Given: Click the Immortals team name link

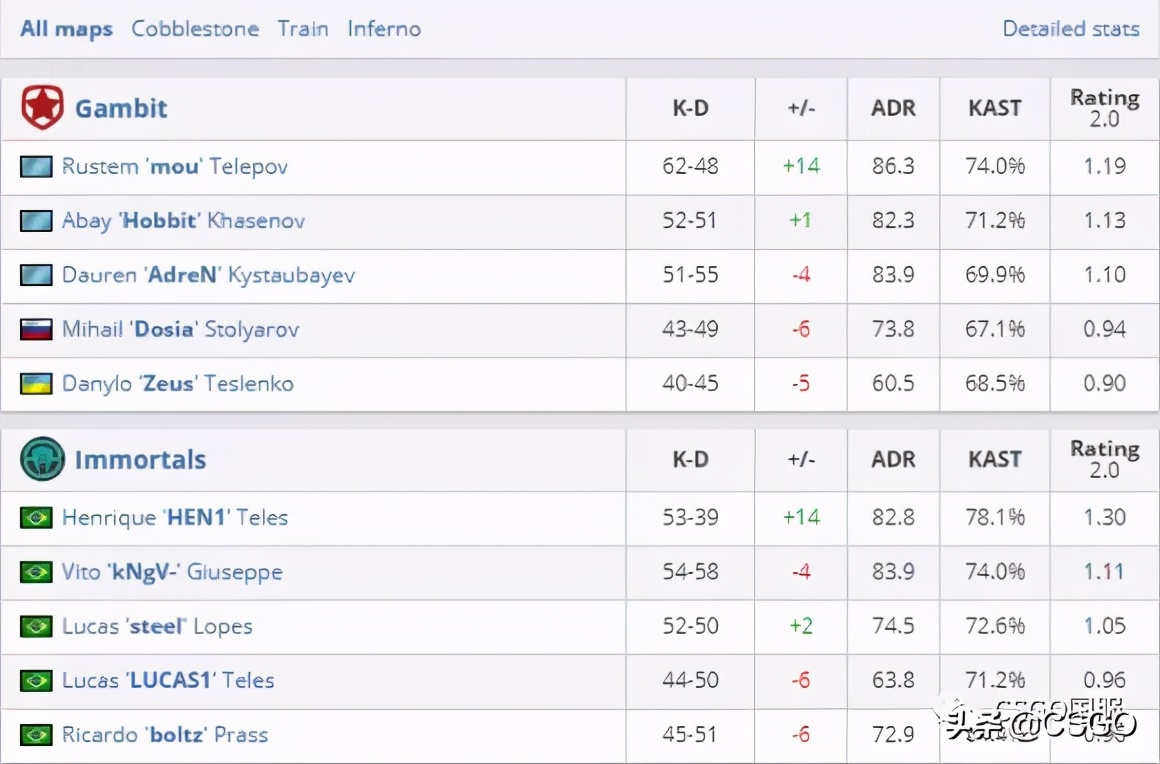Looking at the screenshot, I should point(140,460).
